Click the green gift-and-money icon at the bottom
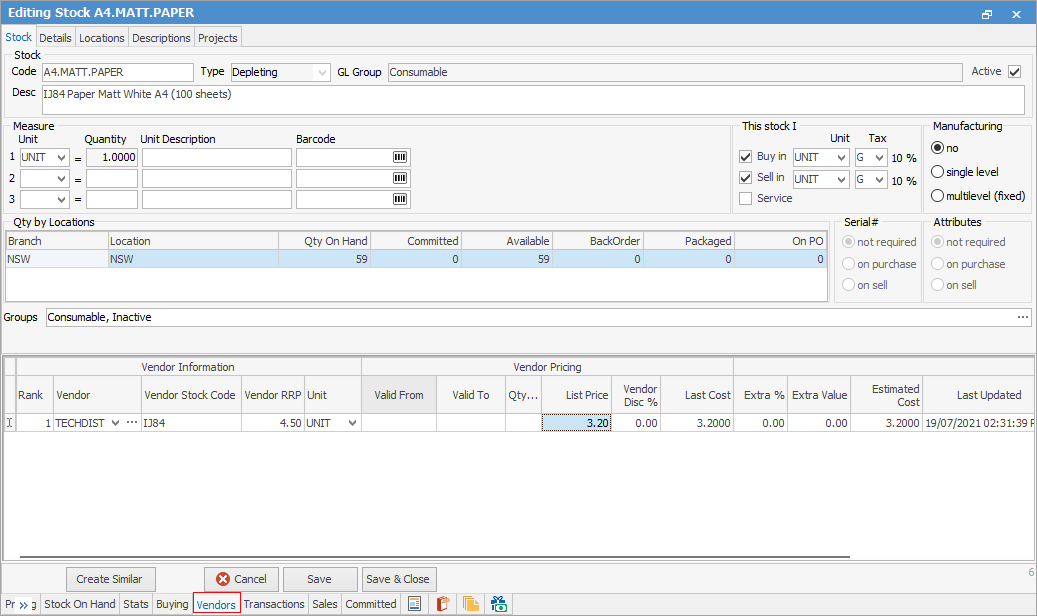The height and width of the screenshot is (616, 1037). click(498, 604)
